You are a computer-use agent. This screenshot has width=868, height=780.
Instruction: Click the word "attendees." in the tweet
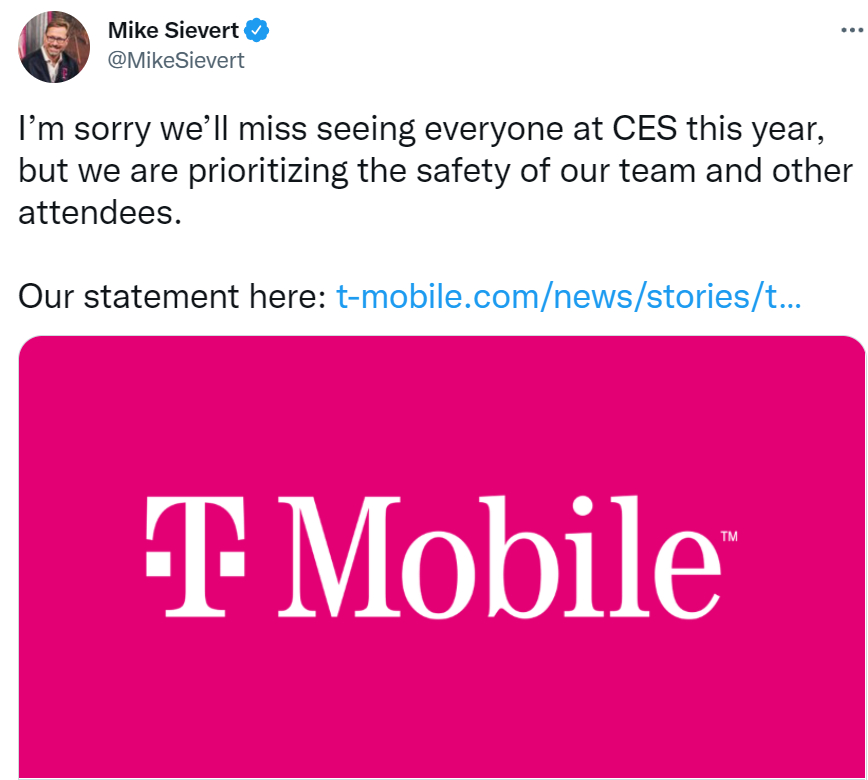101,213
